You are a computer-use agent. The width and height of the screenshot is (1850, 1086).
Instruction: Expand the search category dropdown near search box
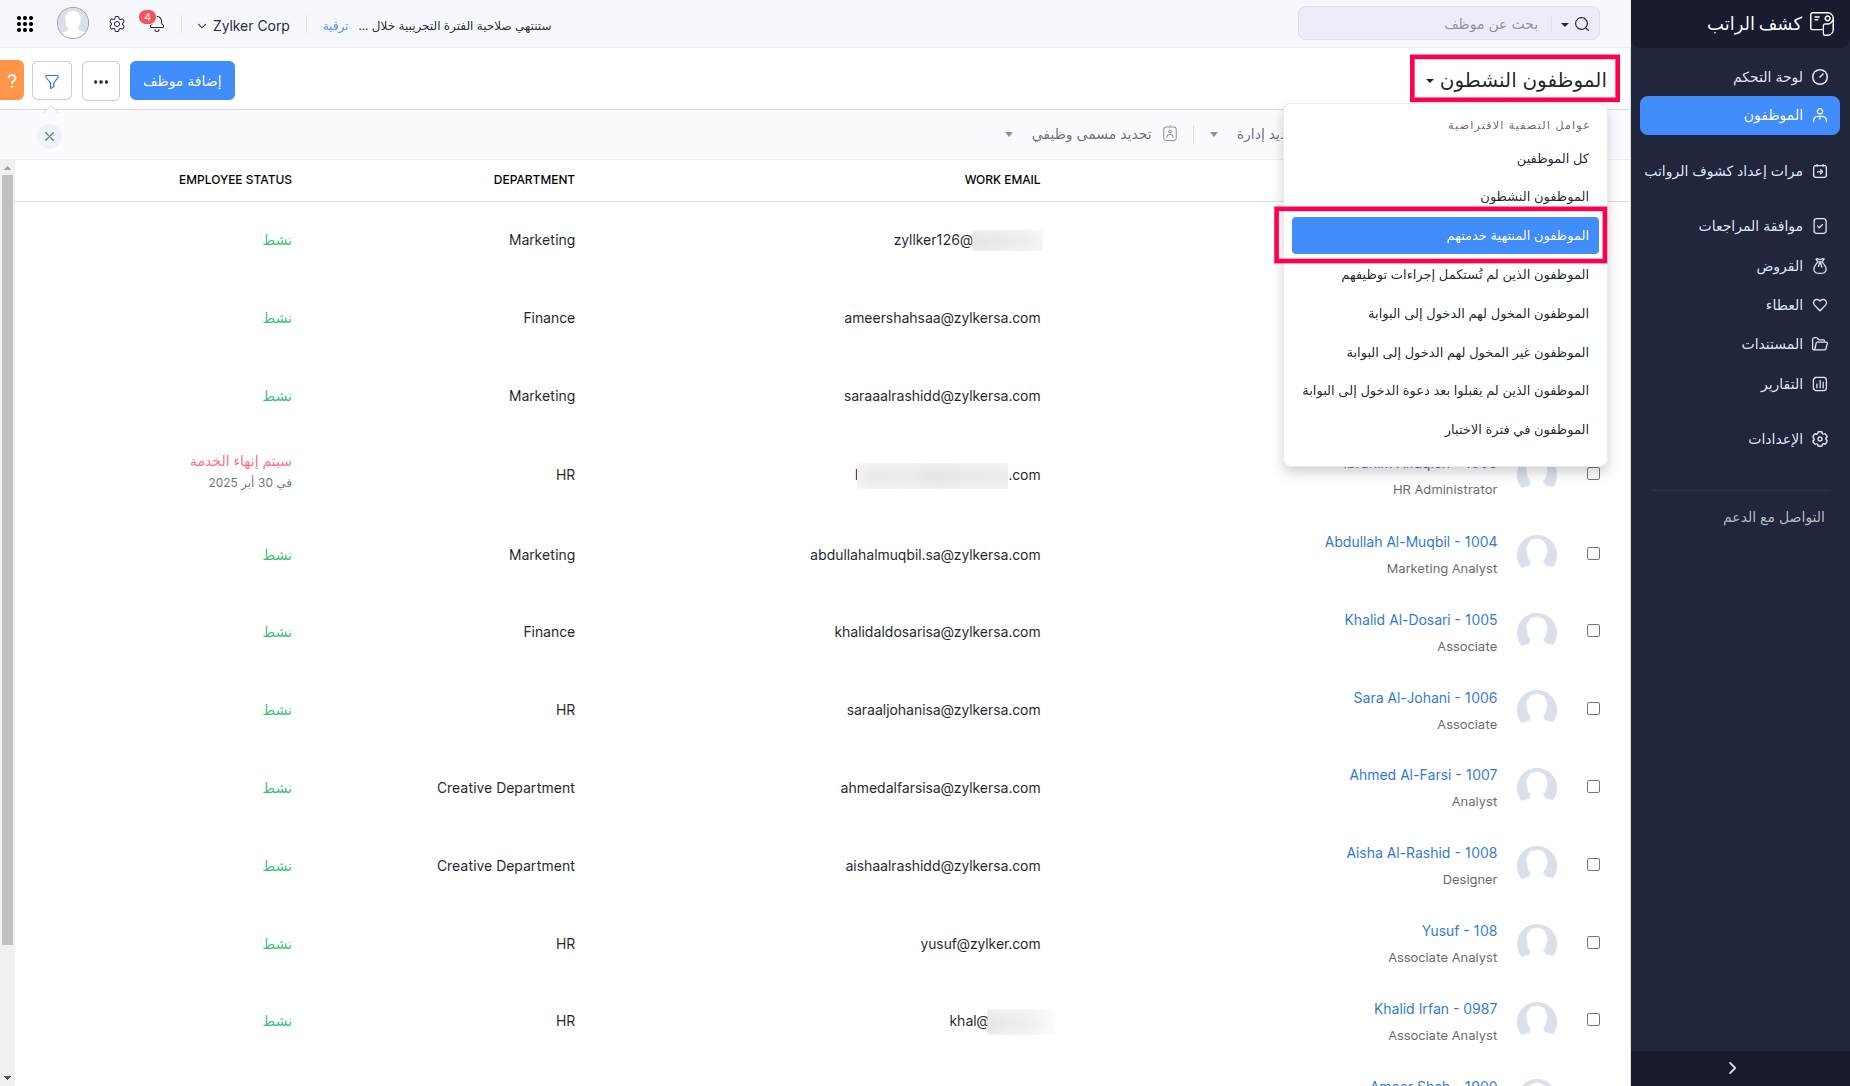pyautogui.click(x=1567, y=23)
